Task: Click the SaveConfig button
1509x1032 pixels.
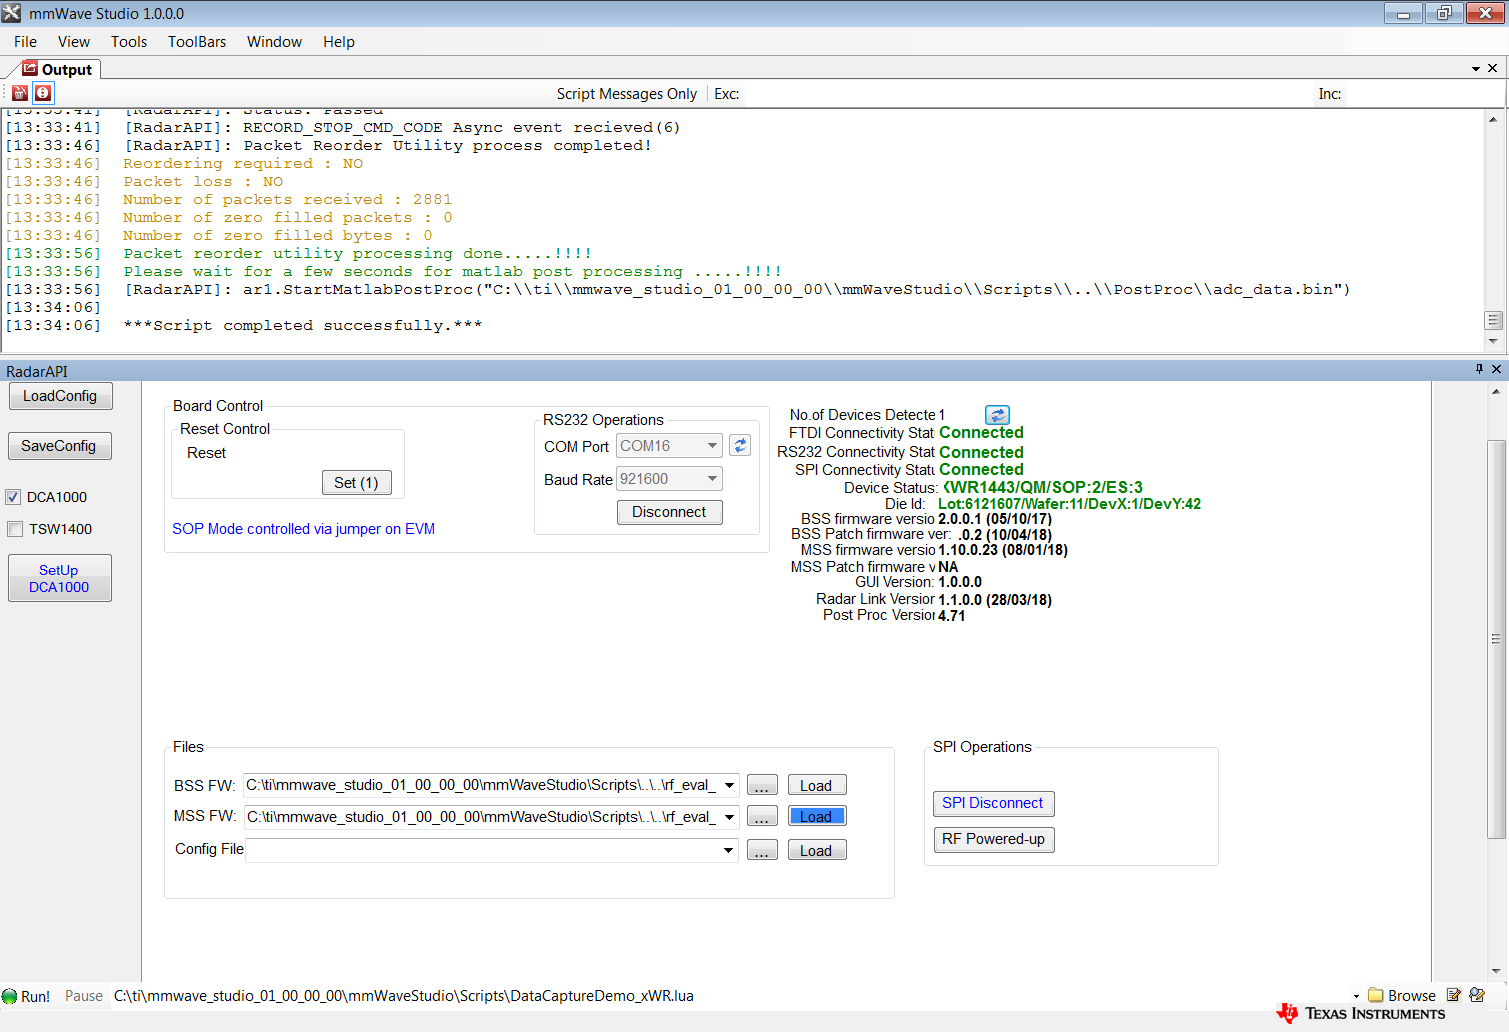Action: pos(59,446)
